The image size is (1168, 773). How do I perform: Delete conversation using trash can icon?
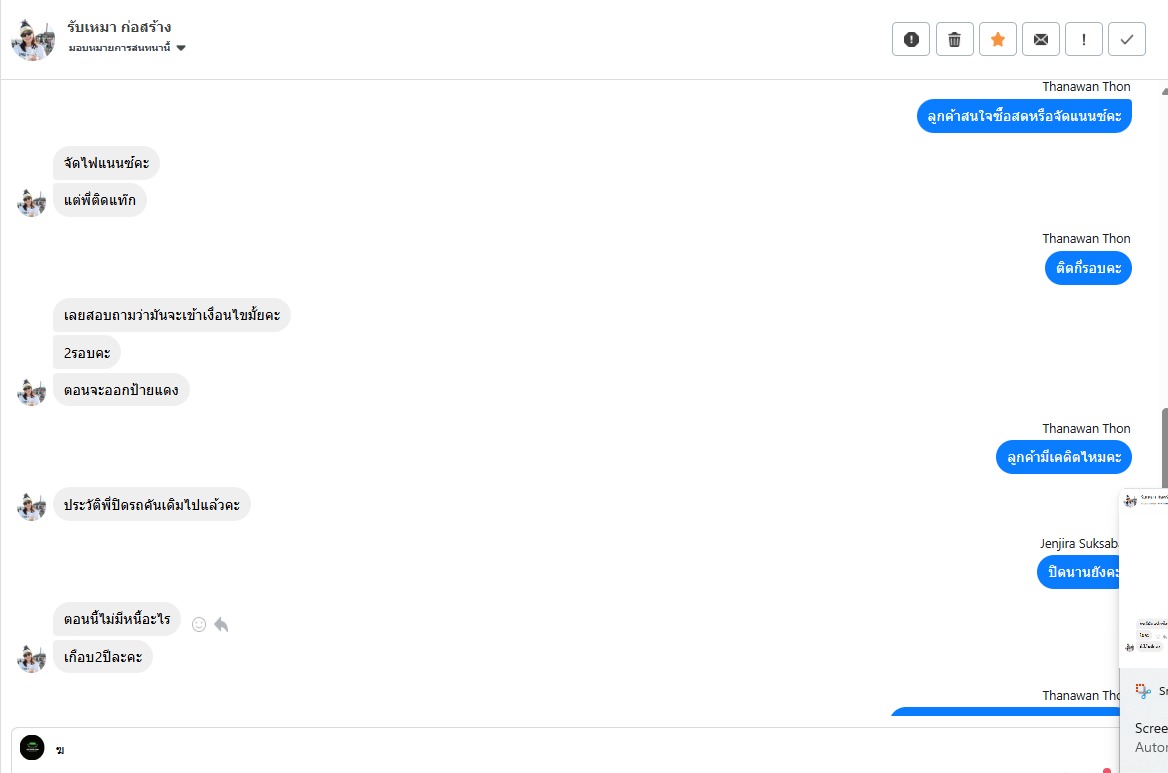[954, 40]
